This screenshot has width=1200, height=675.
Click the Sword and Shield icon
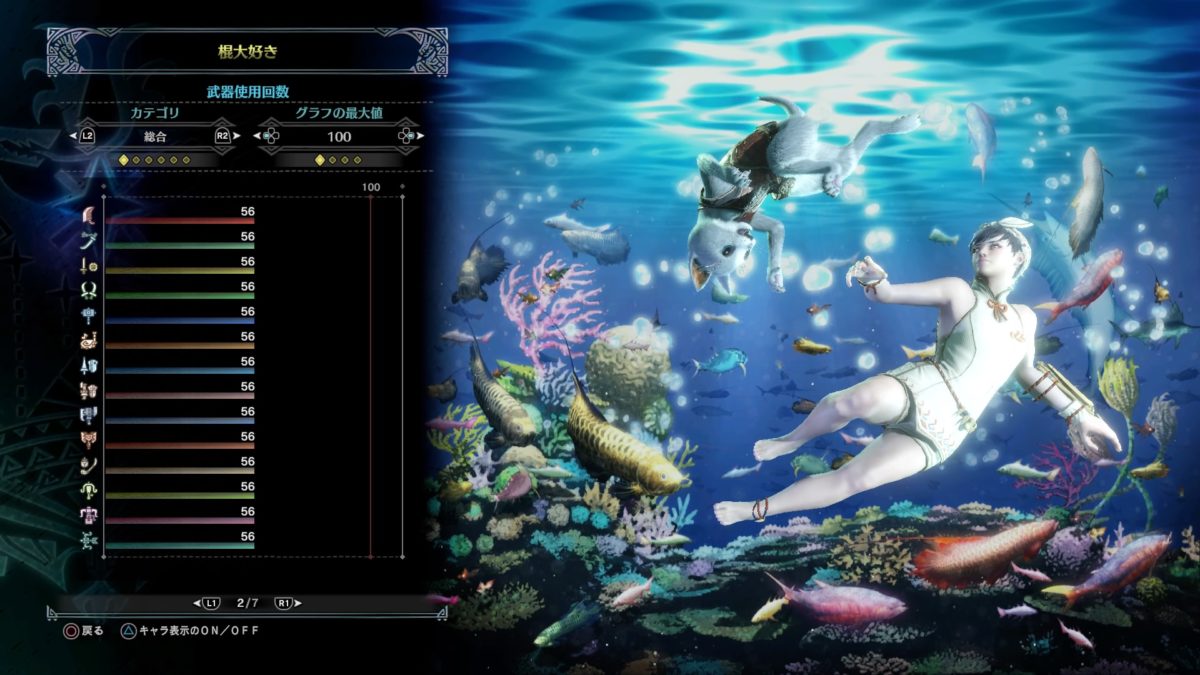(89, 264)
